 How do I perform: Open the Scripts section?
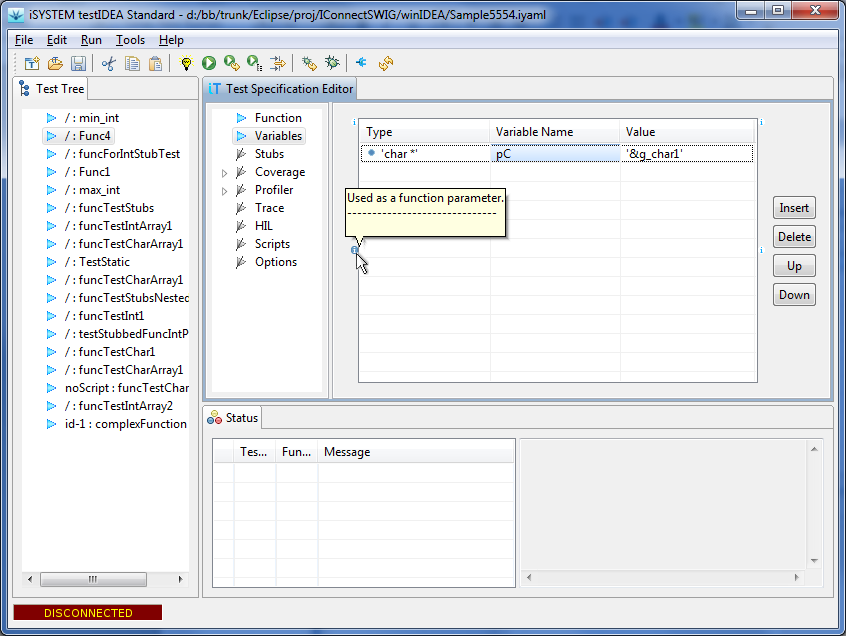272,244
